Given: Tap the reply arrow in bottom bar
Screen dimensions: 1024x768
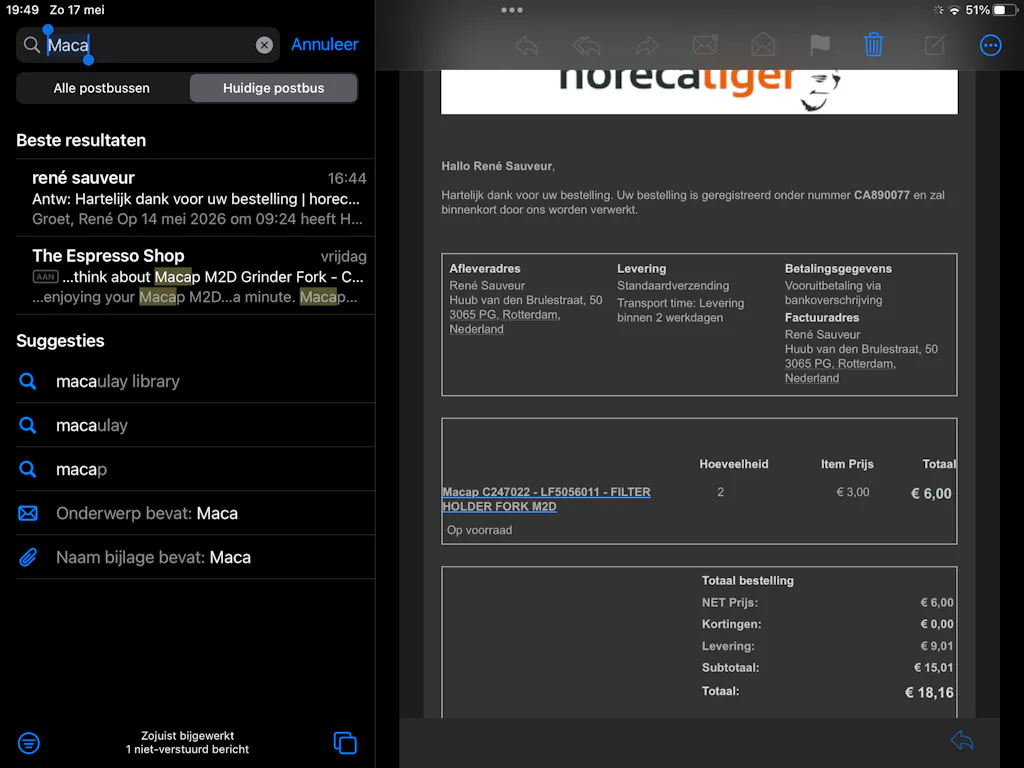Looking at the screenshot, I should 962,741.
